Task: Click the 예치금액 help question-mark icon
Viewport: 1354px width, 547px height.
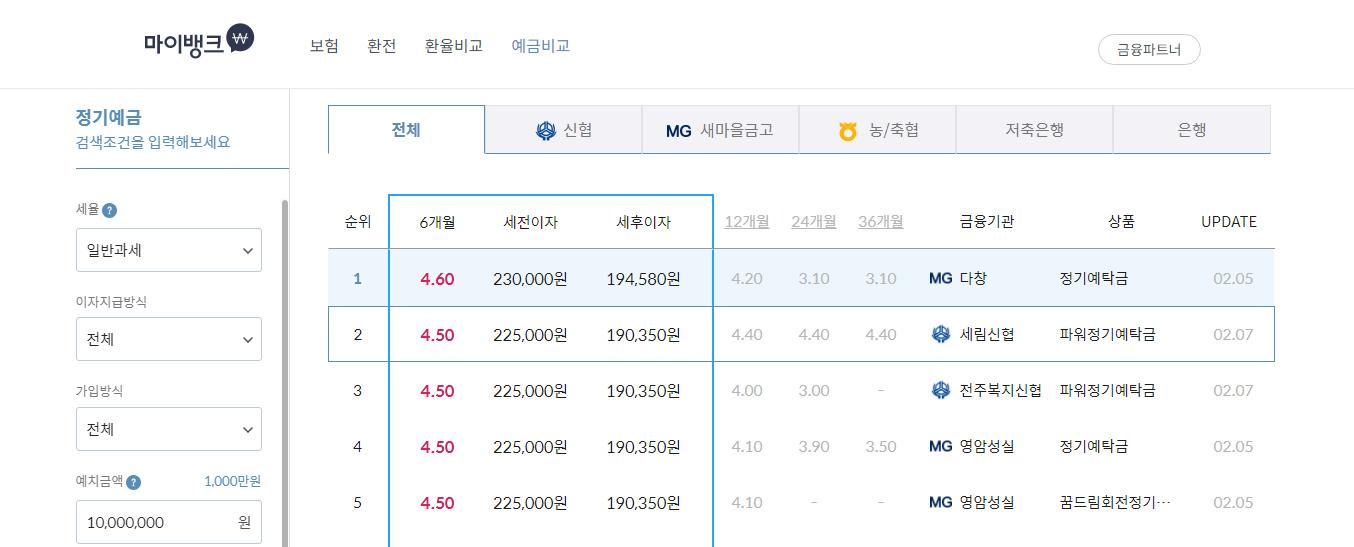Action: [x=134, y=482]
